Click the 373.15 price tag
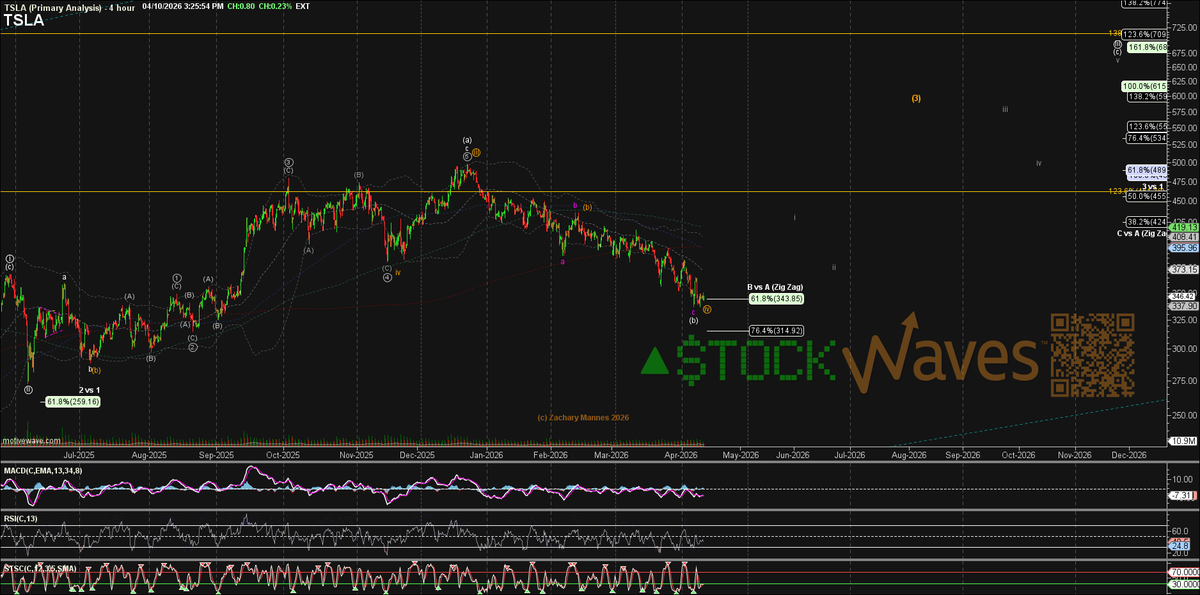Viewport: 1200px width, 595px height. pyautogui.click(x=1183, y=269)
